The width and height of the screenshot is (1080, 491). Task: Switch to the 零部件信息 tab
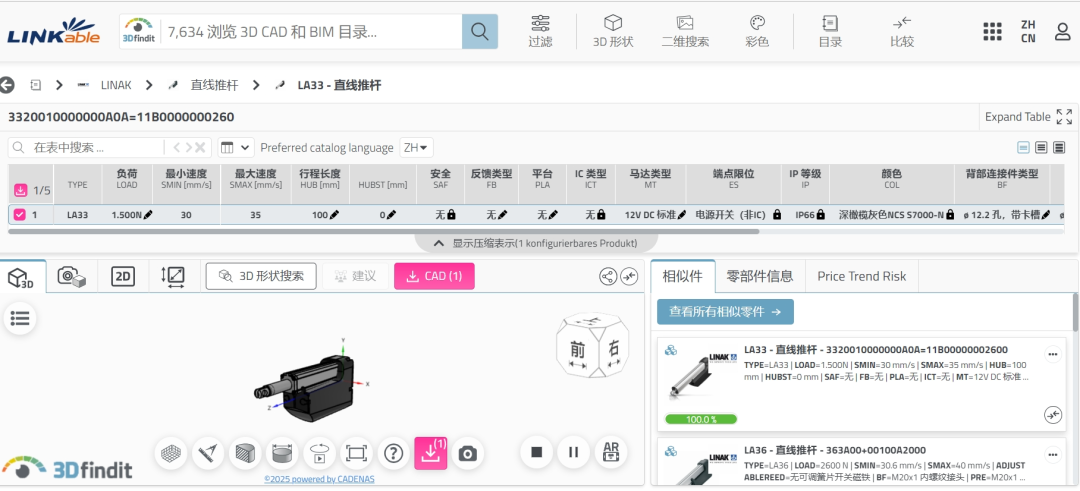pyautogui.click(x=760, y=276)
